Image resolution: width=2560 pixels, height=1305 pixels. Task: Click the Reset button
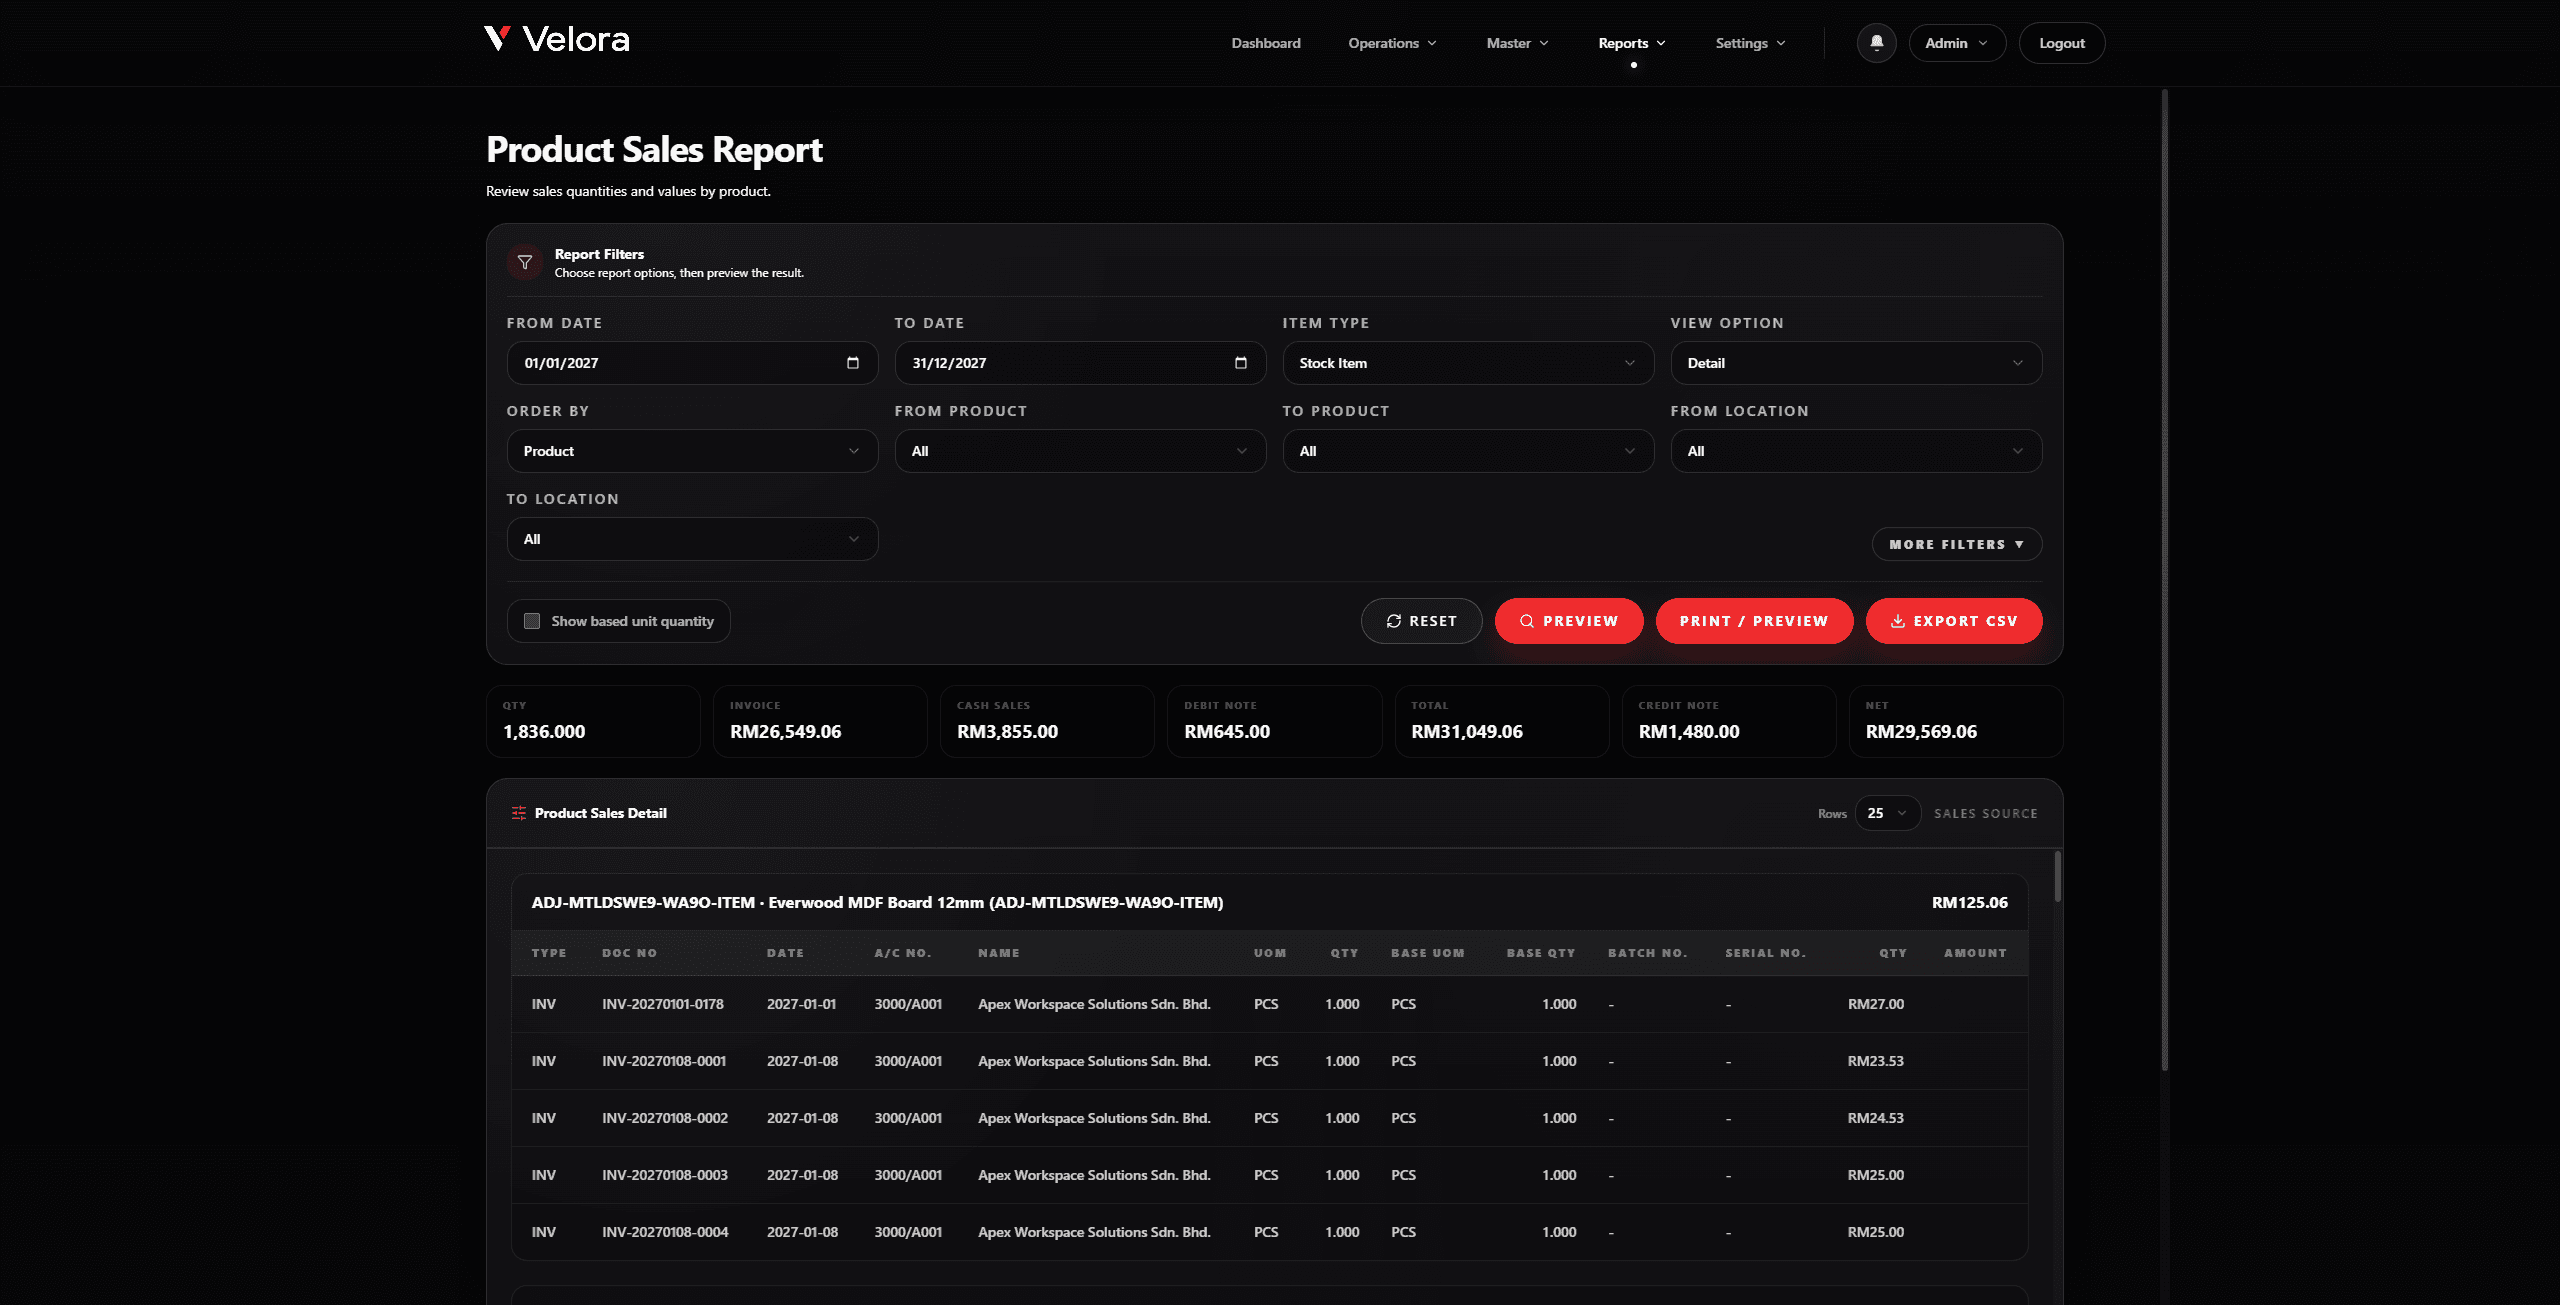[x=1421, y=621]
